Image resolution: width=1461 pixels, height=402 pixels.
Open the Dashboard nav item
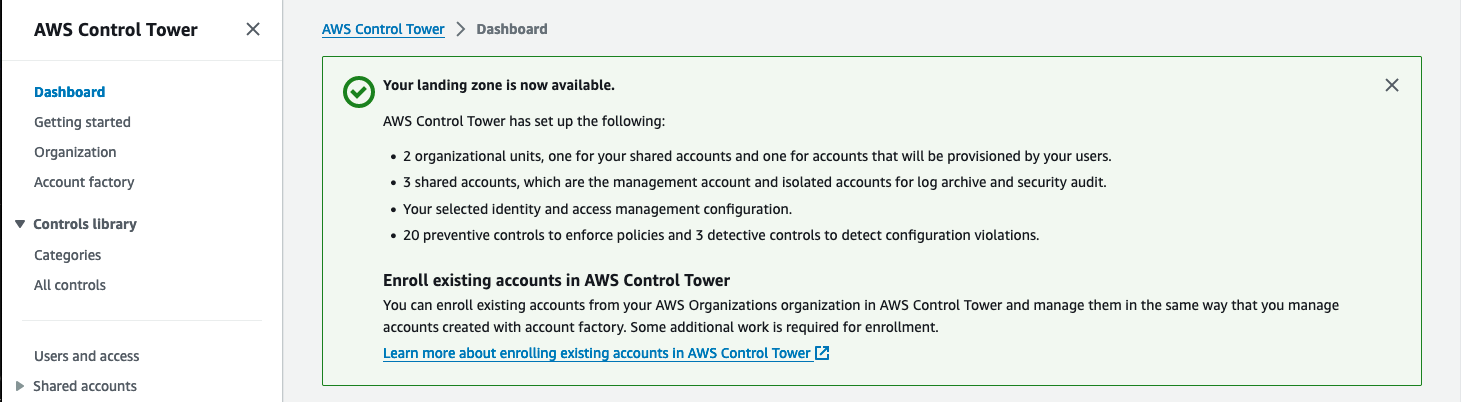click(x=69, y=92)
